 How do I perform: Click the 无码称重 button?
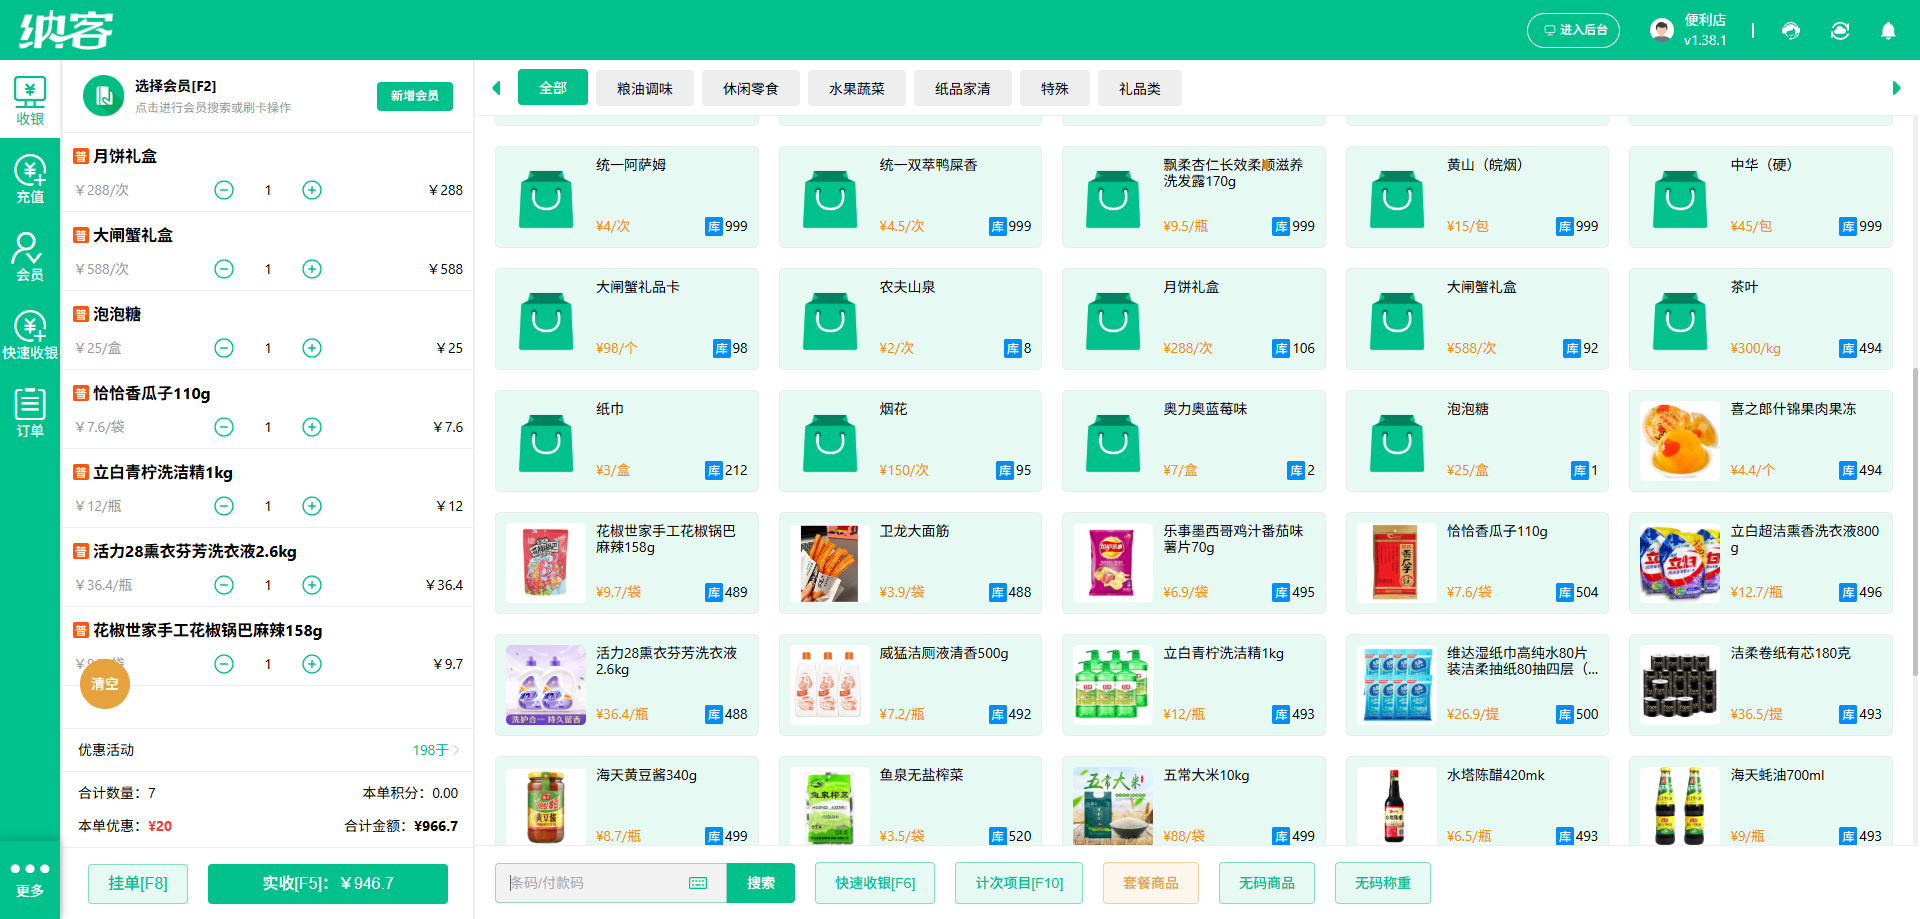(1383, 883)
